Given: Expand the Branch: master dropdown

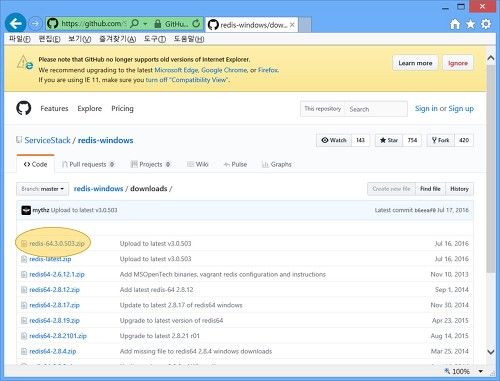Looking at the screenshot, I should pyautogui.click(x=42, y=189).
